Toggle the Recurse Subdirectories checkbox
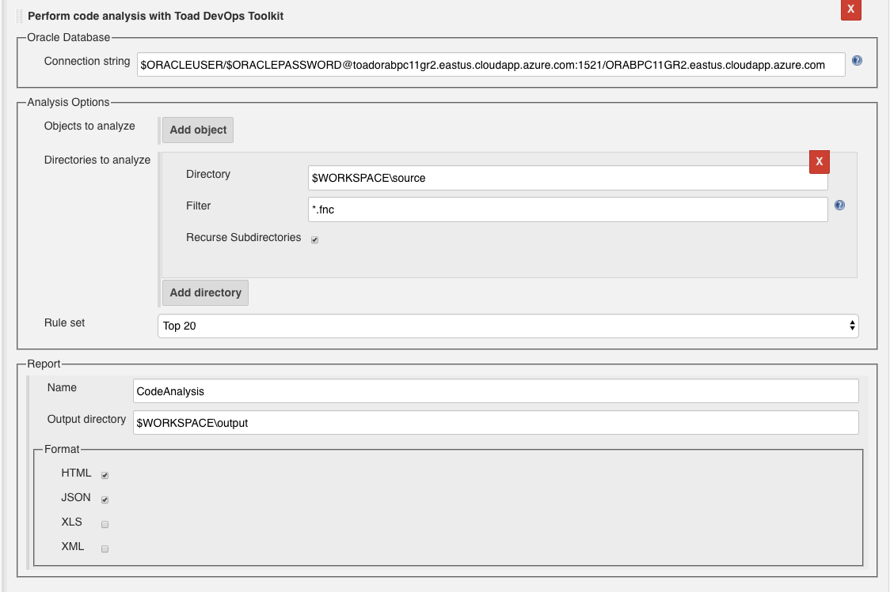This screenshot has width=890, height=592. [314, 240]
